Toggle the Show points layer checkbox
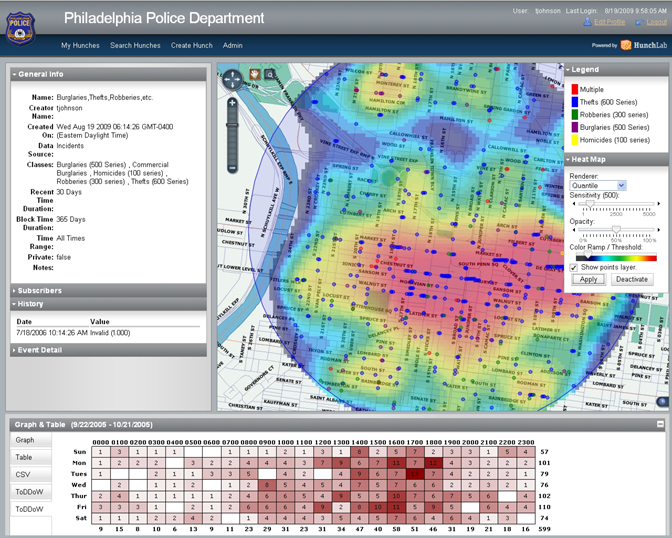The image size is (672, 538). pos(573,267)
